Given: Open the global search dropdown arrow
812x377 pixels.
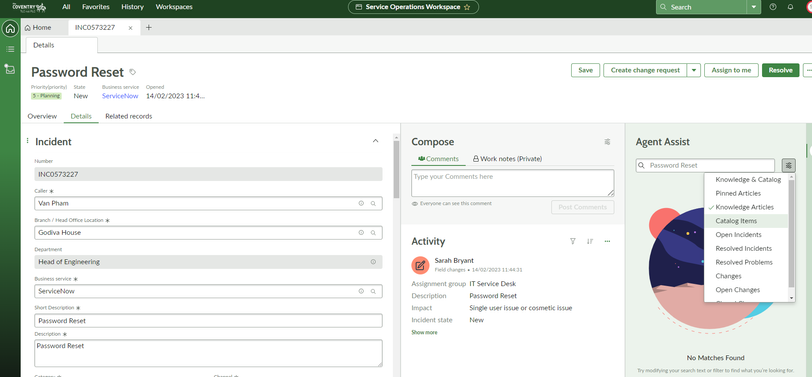Looking at the screenshot, I should point(753,7).
